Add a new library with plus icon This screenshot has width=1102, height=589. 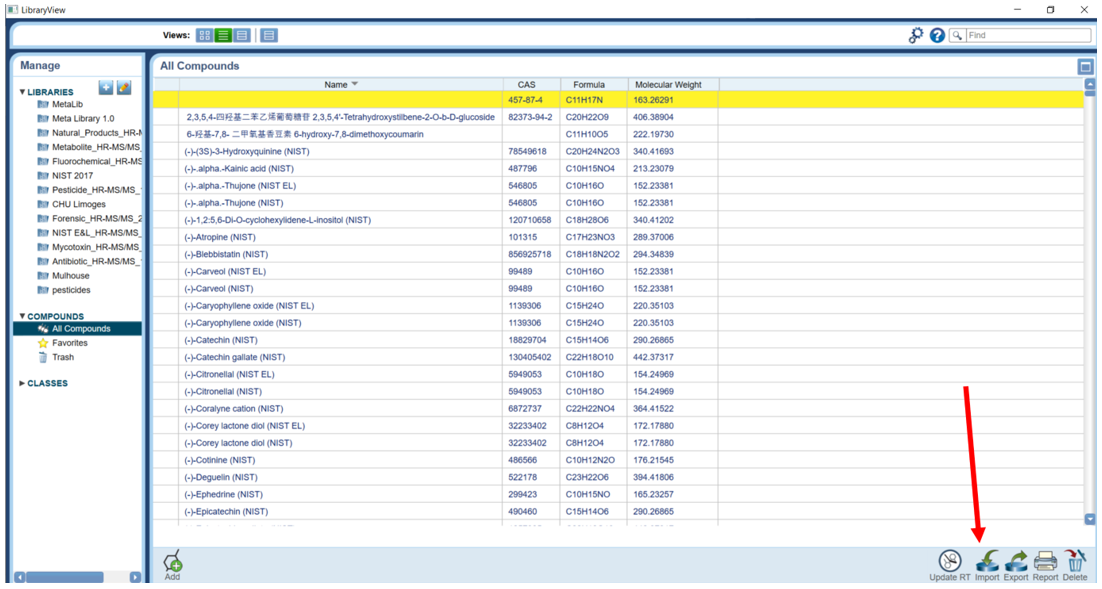[x=105, y=88]
